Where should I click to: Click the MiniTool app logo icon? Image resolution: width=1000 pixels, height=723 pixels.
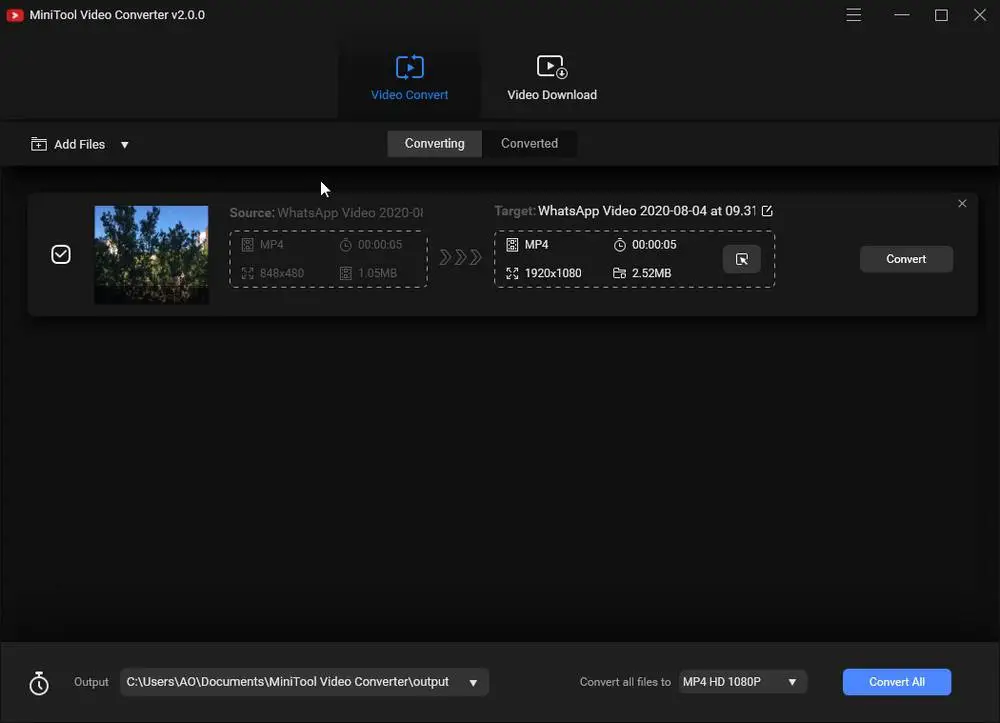tap(15, 15)
